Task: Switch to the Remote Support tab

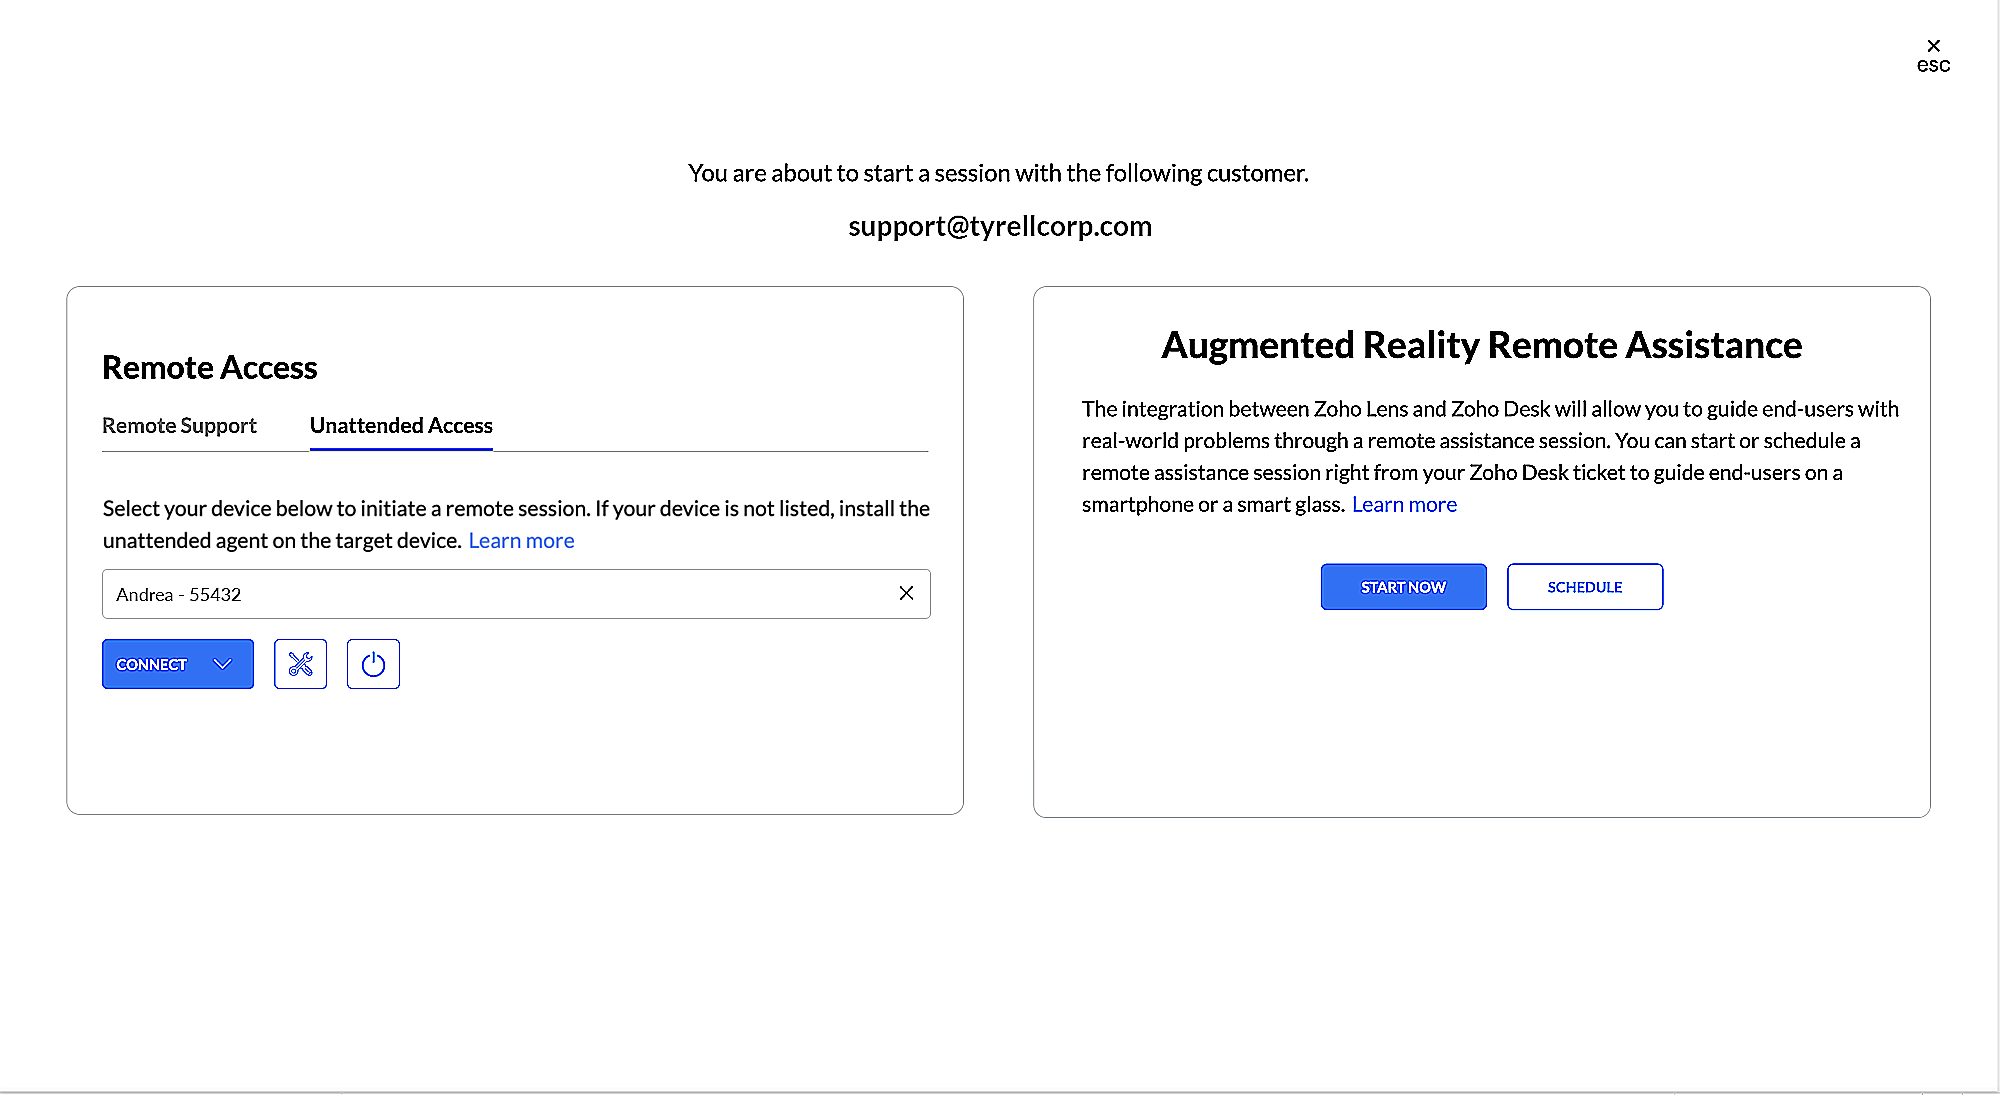Action: pos(179,426)
